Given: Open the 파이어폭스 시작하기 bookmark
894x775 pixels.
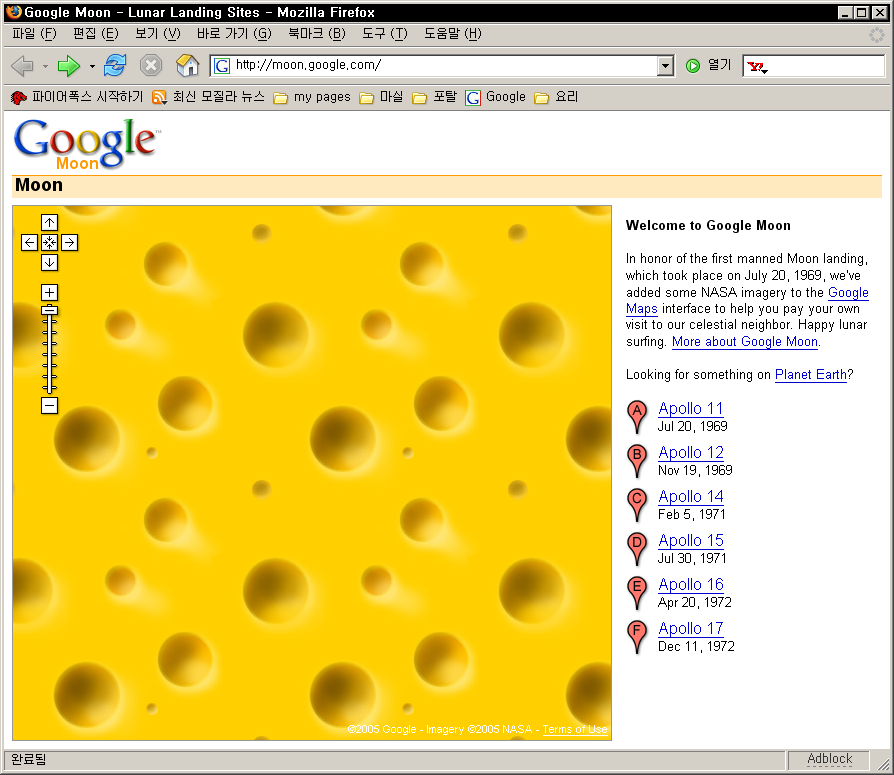Looking at the screenshot, I should point(76,97).
